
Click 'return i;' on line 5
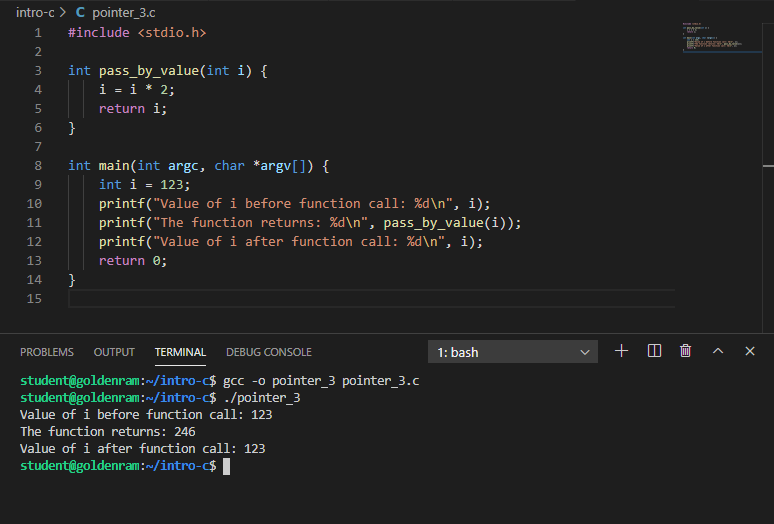pos(133,109)
